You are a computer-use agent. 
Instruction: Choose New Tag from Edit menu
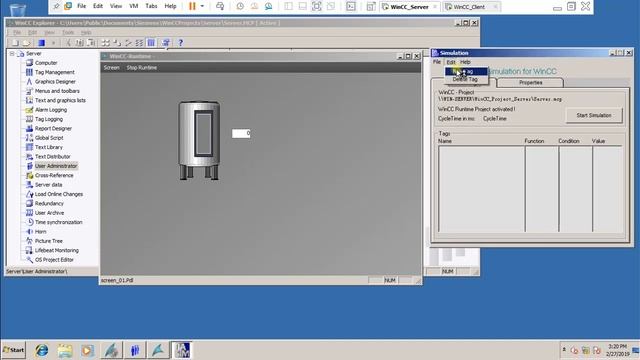(x=466, y=71)
